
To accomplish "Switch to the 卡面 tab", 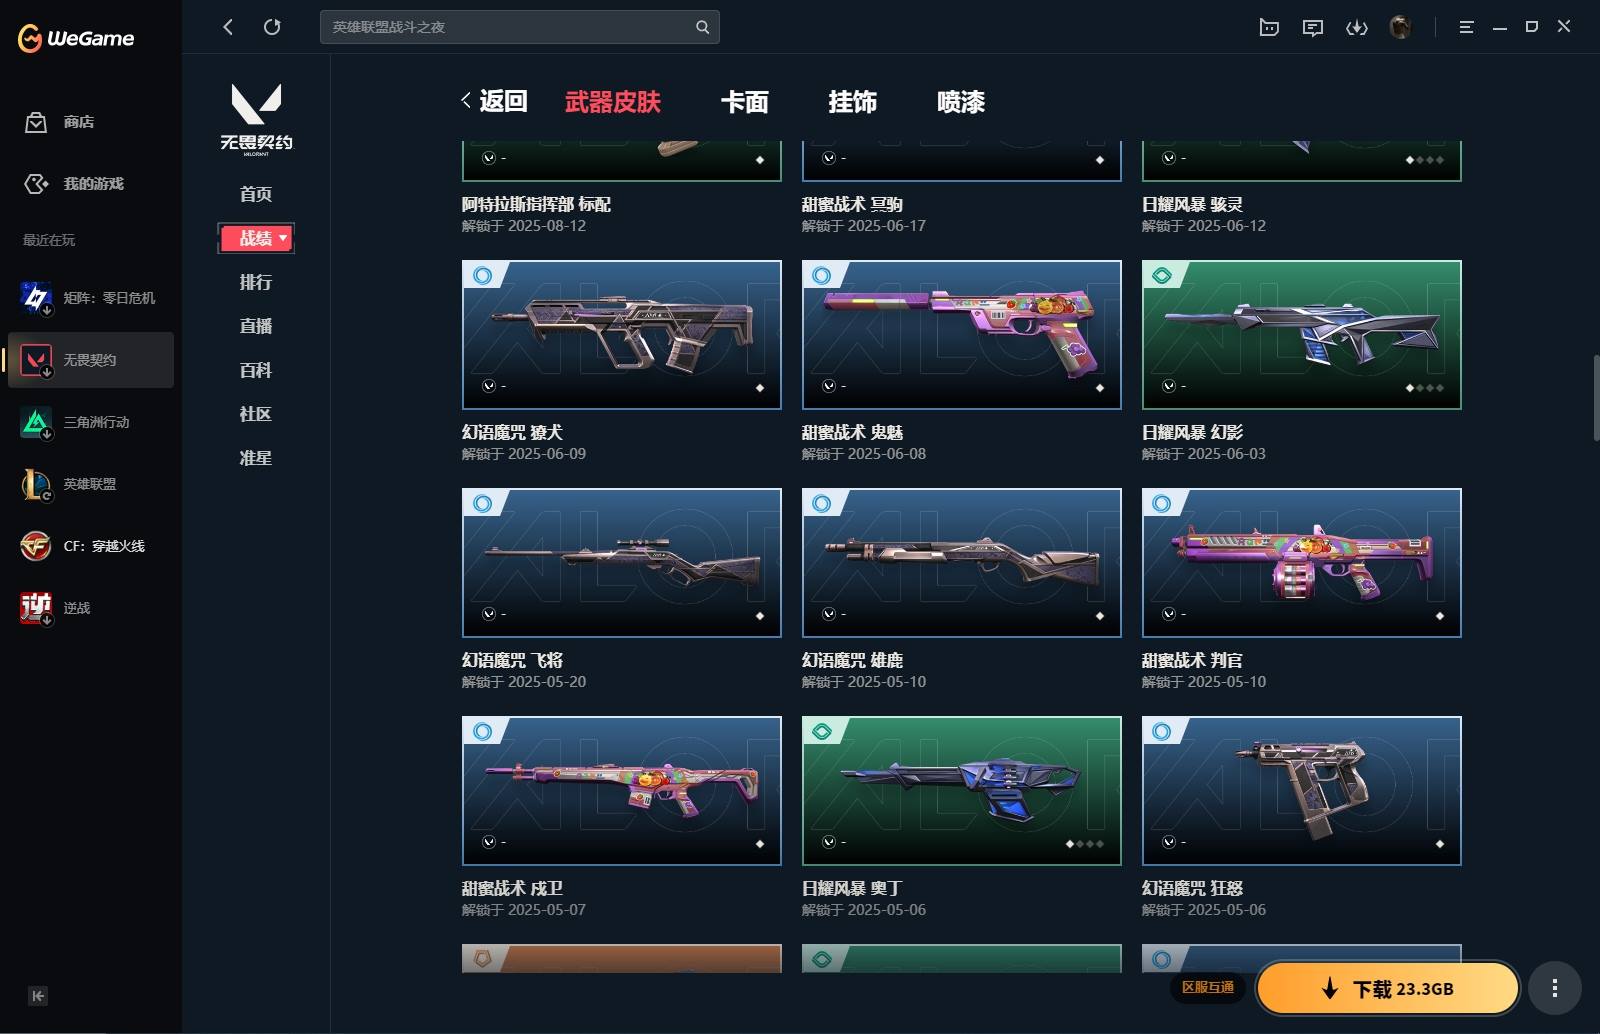I will click(745, 102).
